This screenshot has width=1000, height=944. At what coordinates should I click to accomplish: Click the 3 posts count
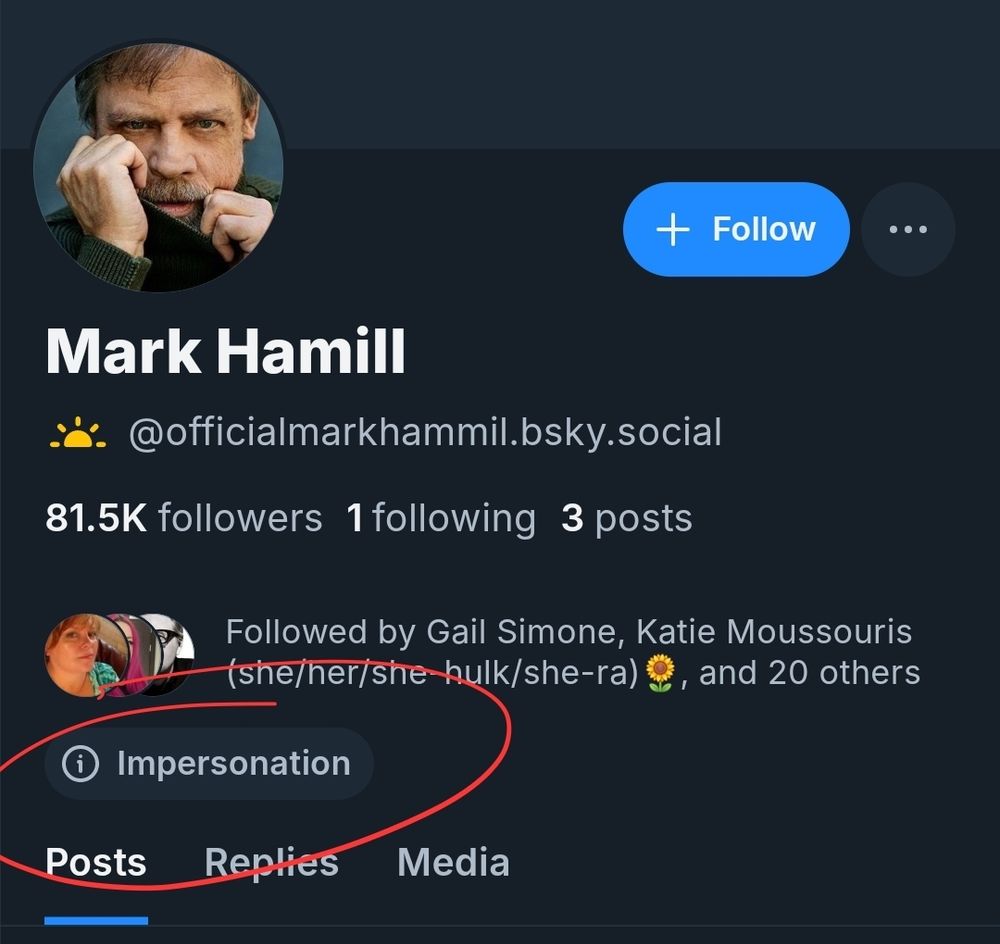click(x=626, y=517)
